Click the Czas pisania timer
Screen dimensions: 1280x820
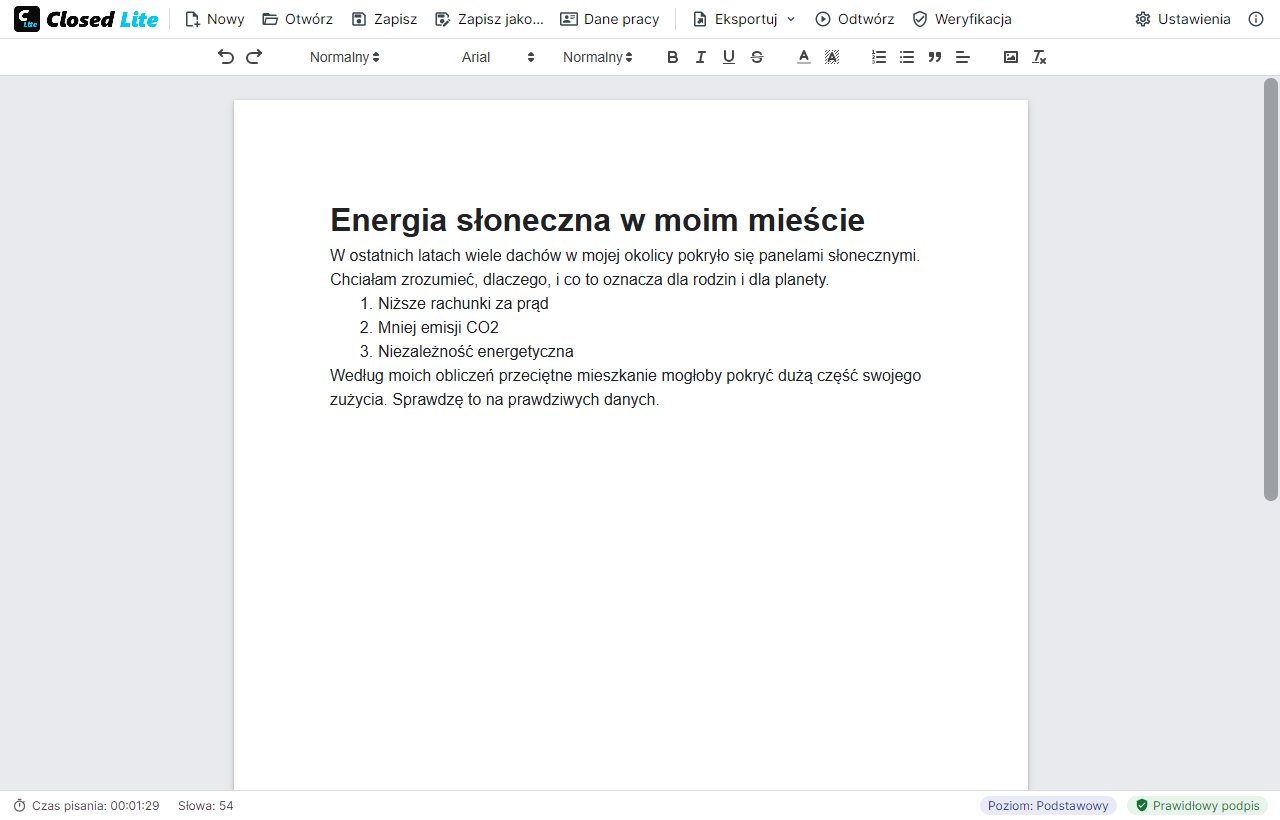coord(86,806)
